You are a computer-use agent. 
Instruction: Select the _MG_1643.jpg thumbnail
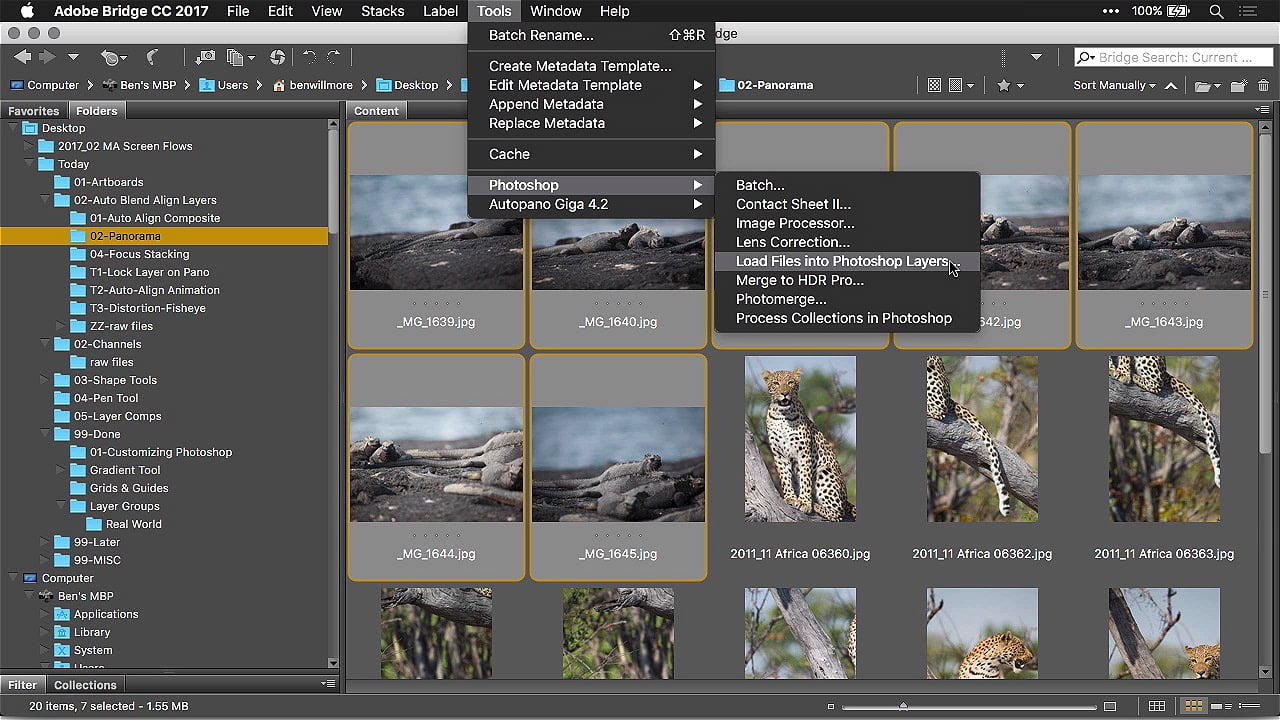point(1164,235)
